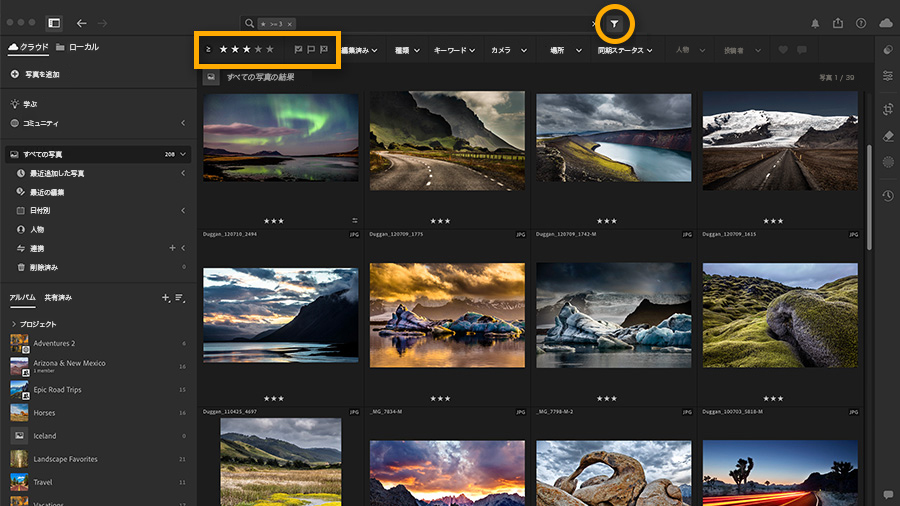Collapse すべての写真 chevron

(x=183, y=154)
